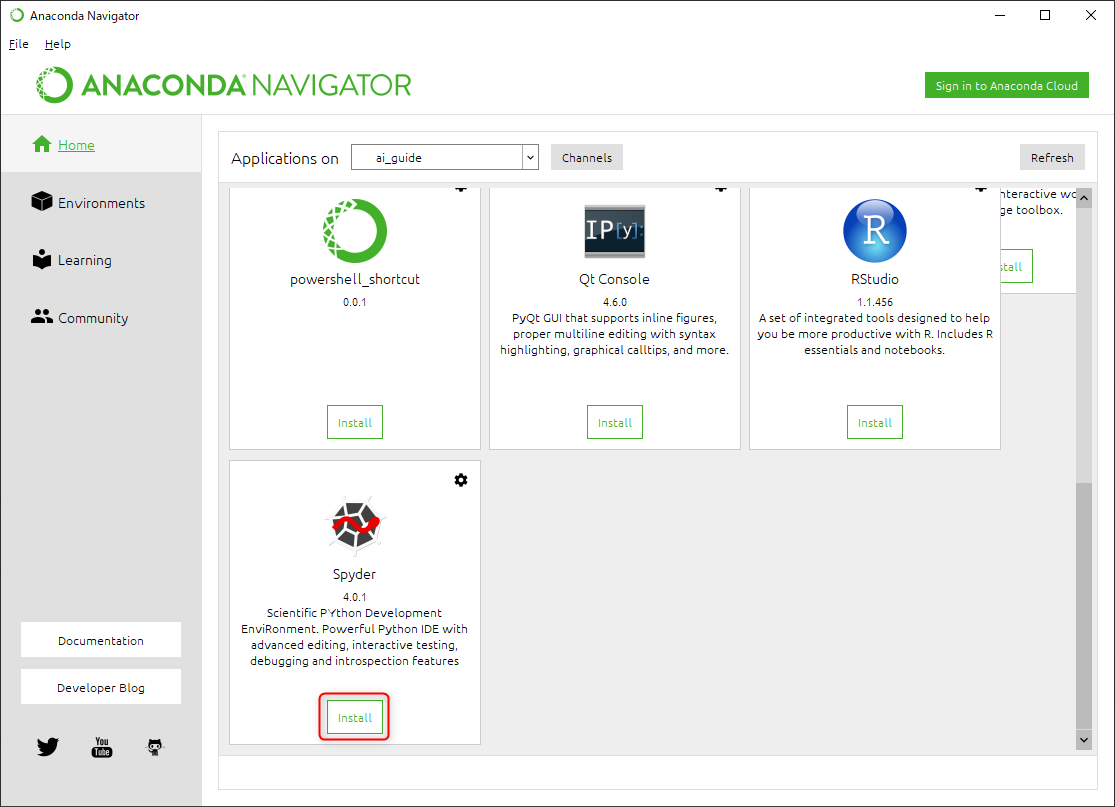Click the scrollbar down arrow
This screenshot has width=1115, height=807.
click(1083, 739)
